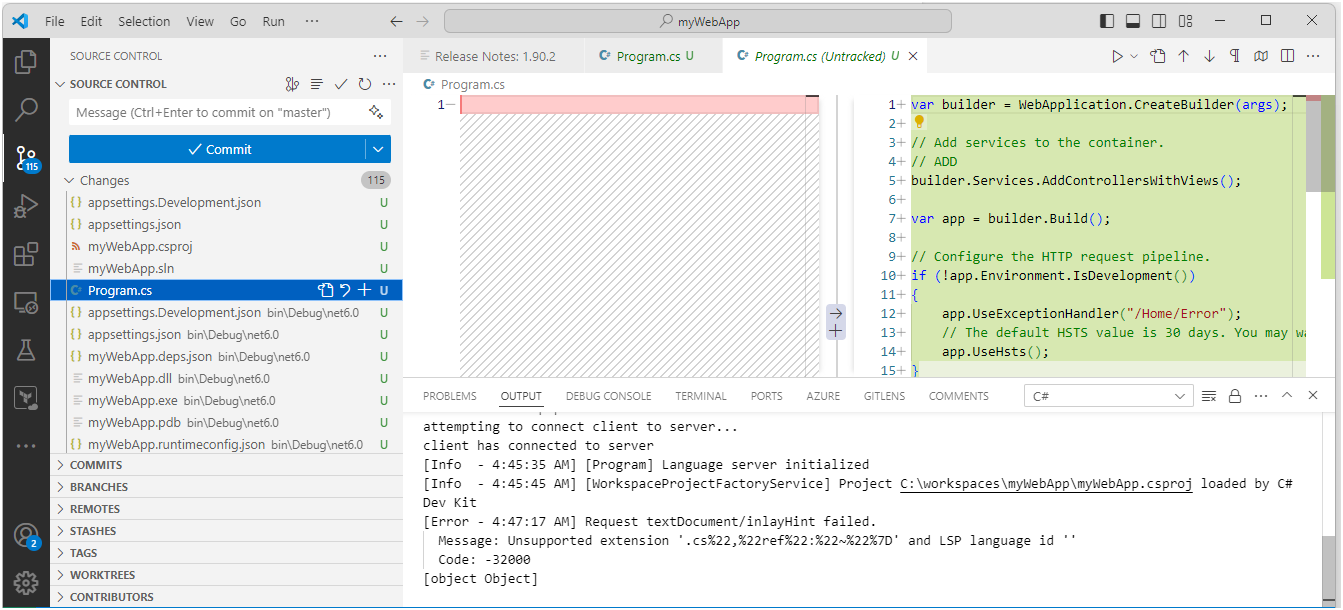
Task: Toggle the bottom panel visibility
Action: coord(1133,21)
